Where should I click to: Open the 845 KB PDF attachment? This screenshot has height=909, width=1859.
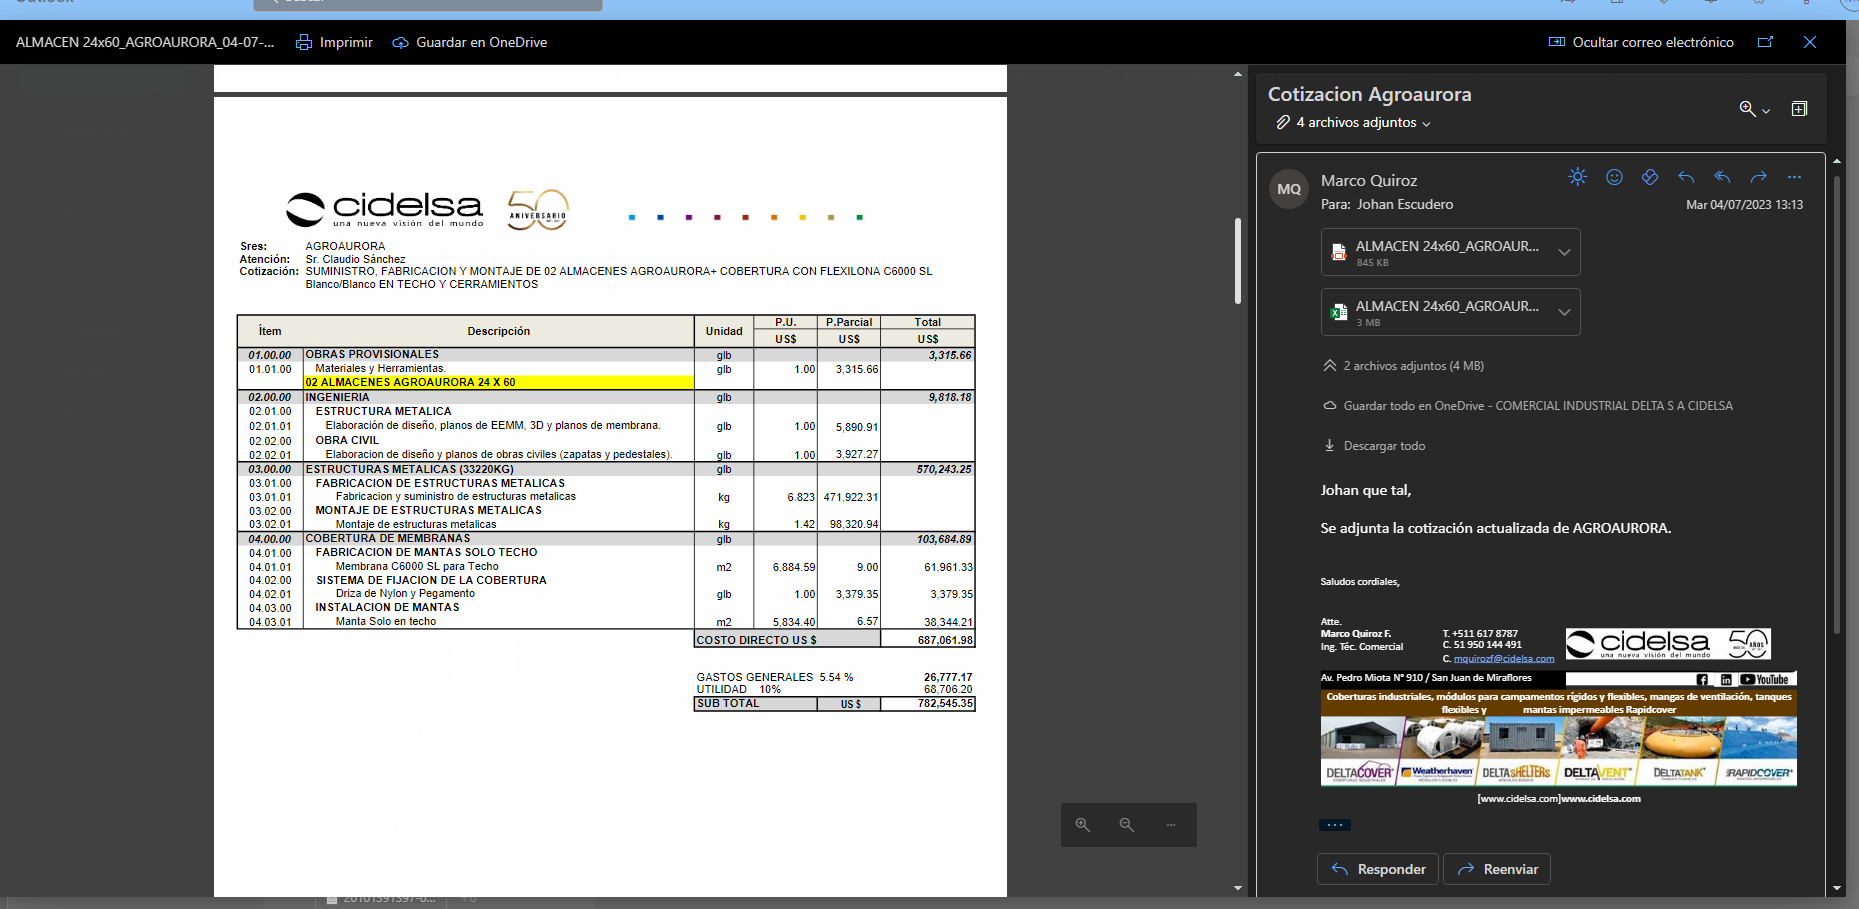pyautogui.click(x=1436, y=252)
